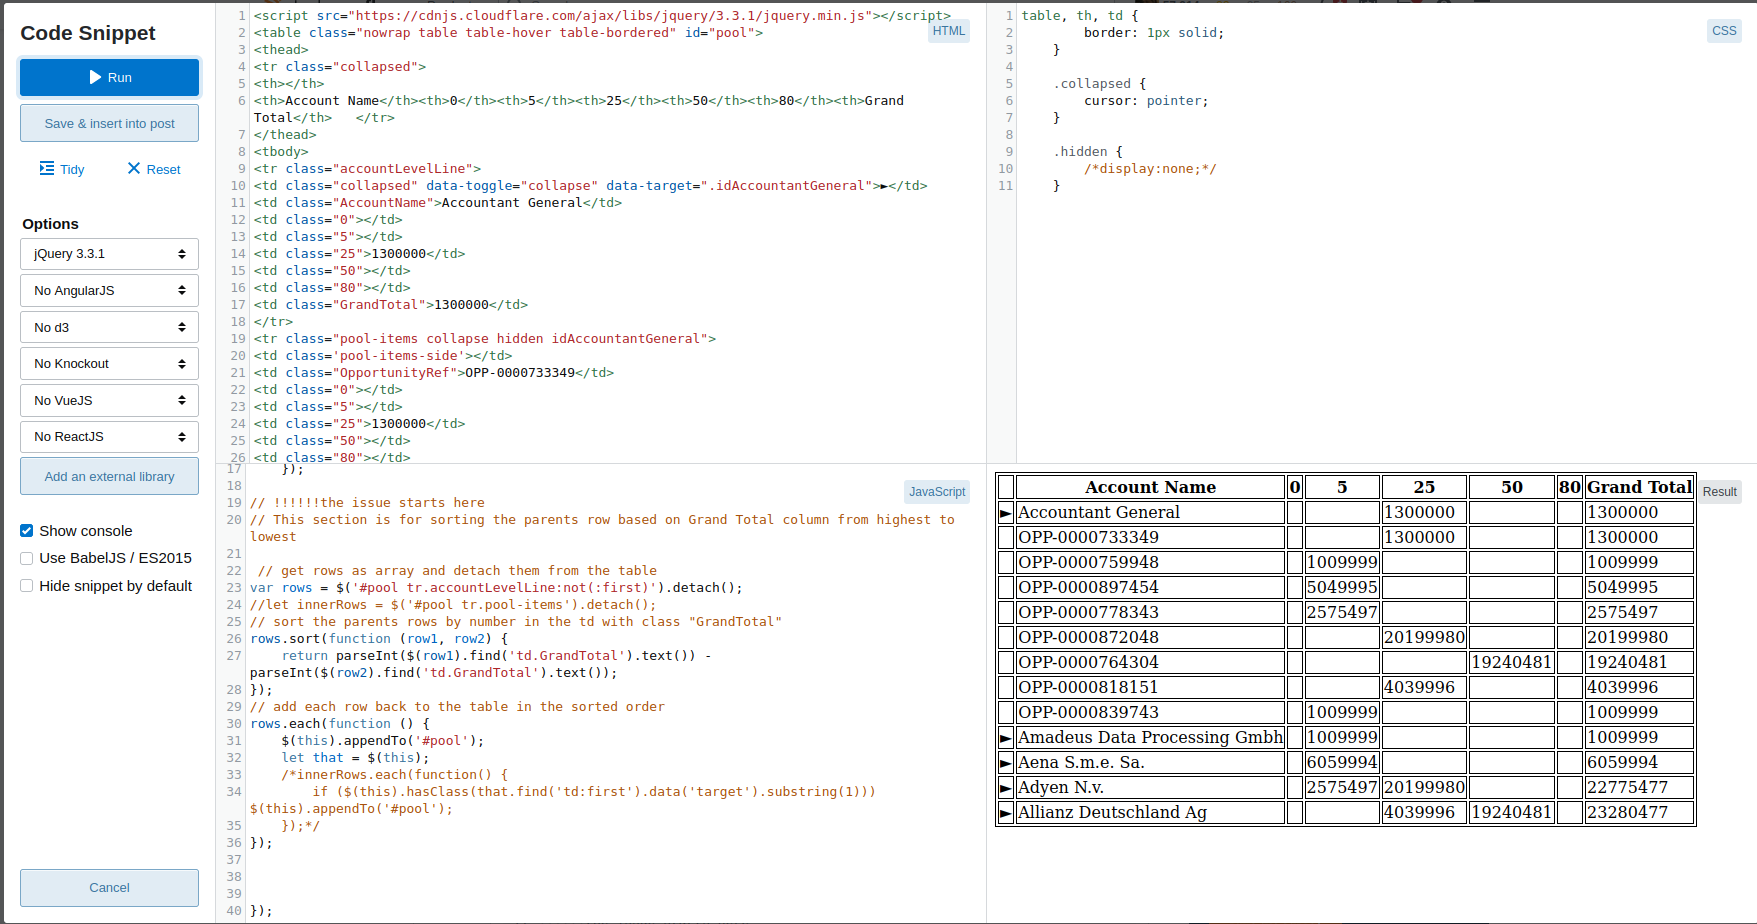The width and height of the screenshot is (1757, 924).
Task: Click the Run play icon
Action: [x=95, y=77]
